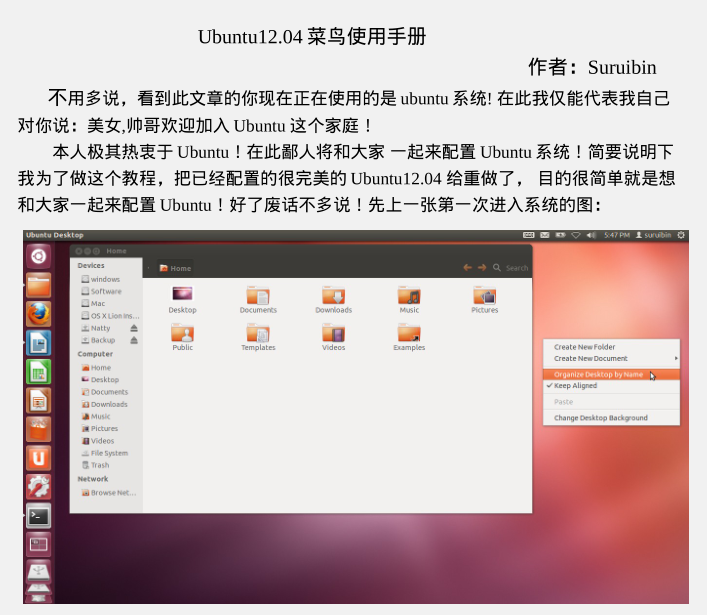Open the Desktop folder thumbnail icon
The width and height of the screenshot is (707, 615).
[183, 294]
